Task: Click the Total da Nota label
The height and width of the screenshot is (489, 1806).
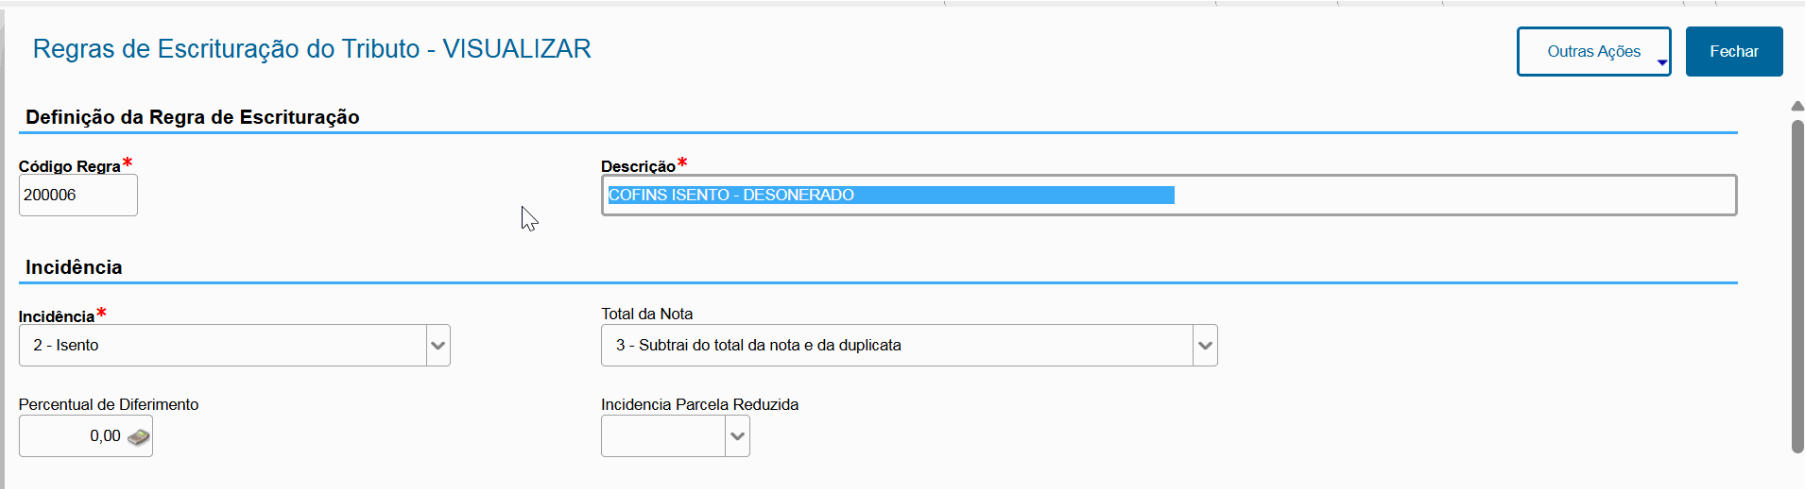Action: click(647, 314)
